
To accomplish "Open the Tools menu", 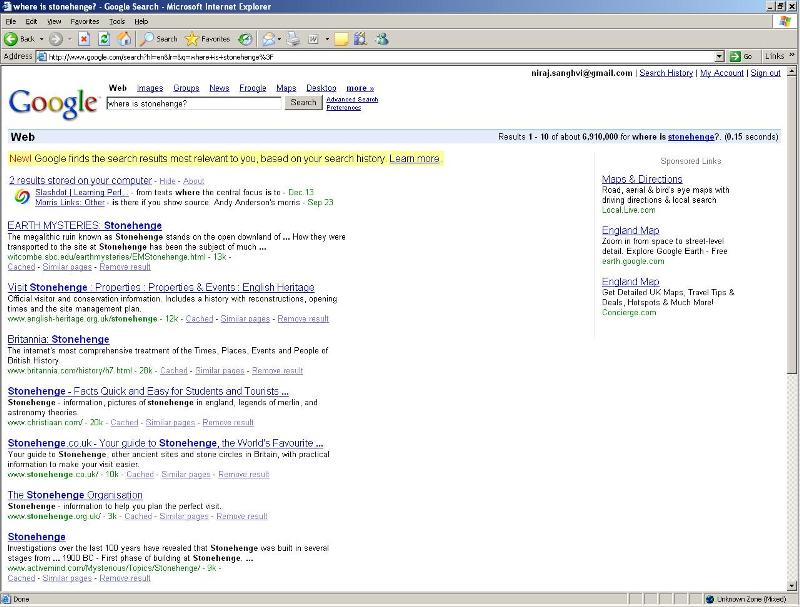I will pyautogui.click(x=117, y=21).
